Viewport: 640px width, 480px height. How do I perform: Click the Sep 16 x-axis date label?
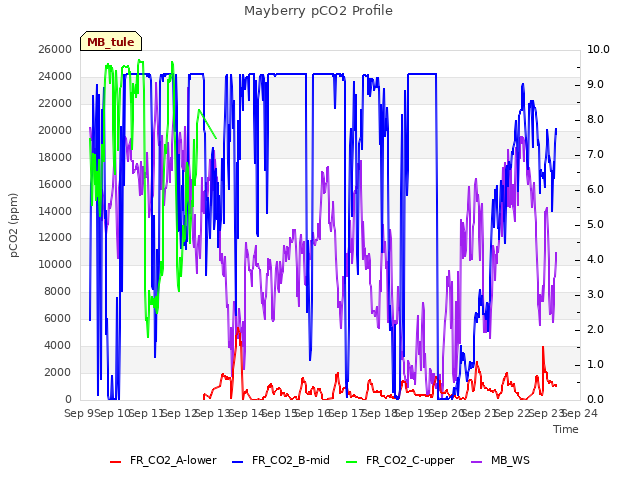313,413
